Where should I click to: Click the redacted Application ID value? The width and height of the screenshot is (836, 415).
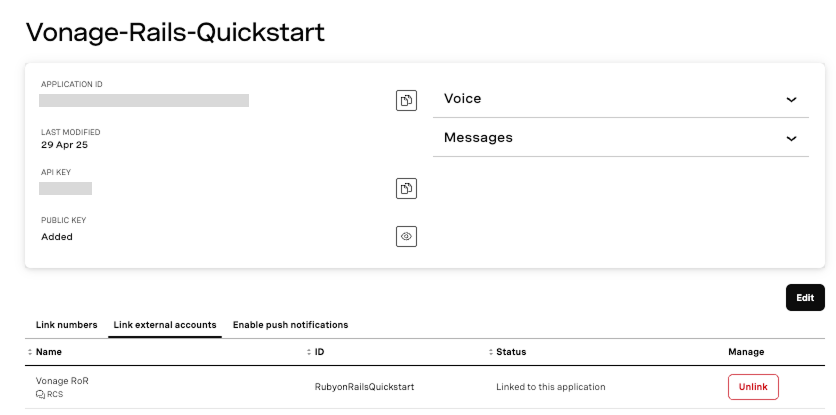(144, 100)
